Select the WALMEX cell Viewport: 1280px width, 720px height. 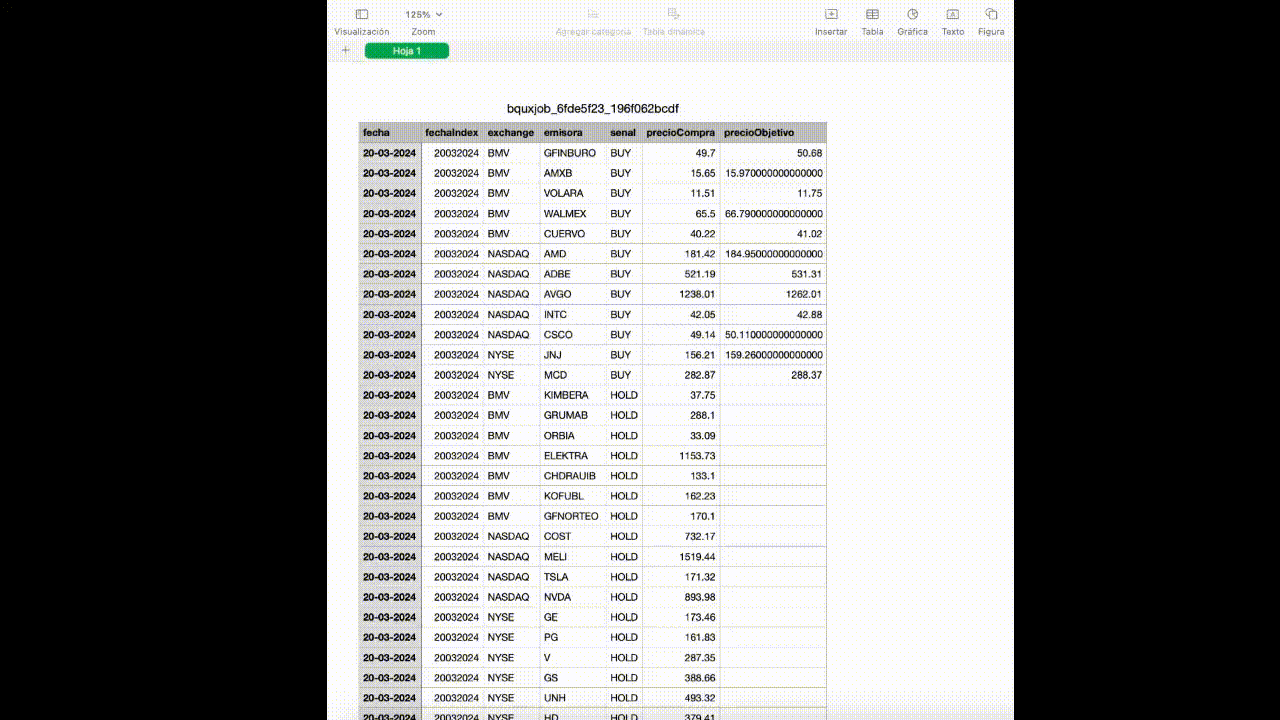[573, 214]
